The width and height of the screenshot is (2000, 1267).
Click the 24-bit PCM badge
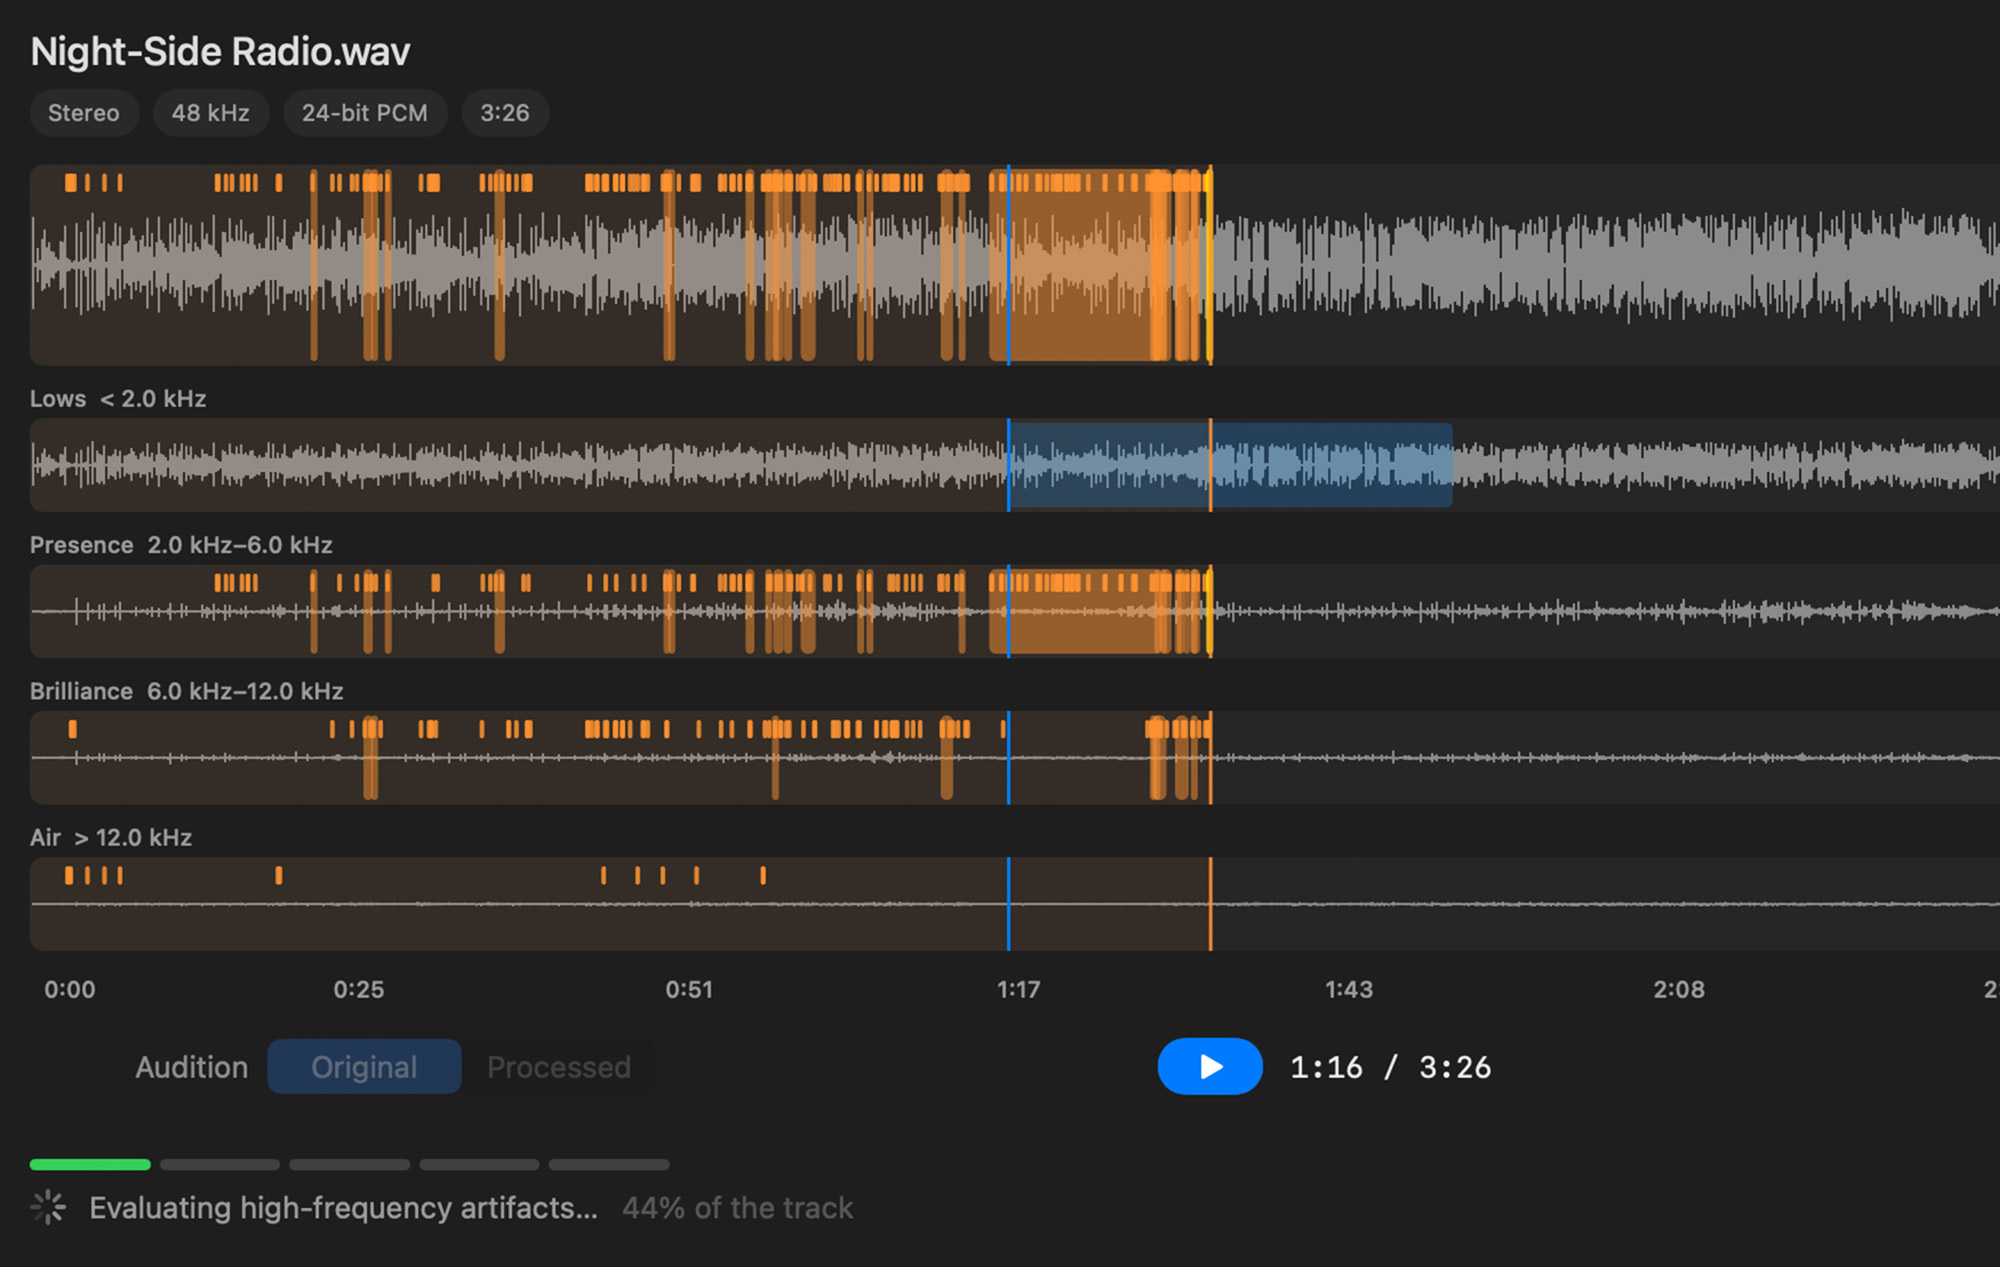pyautogui.click(x=365, y=113)
